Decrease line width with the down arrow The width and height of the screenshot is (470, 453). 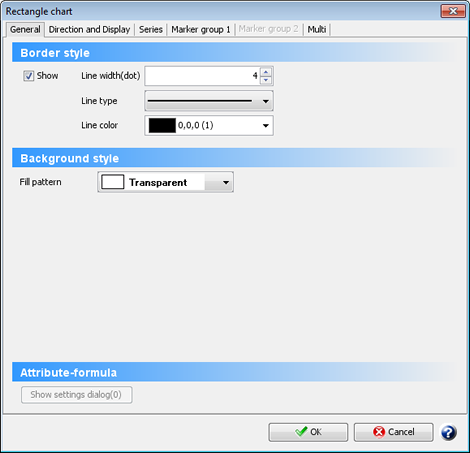coord(266,80)
